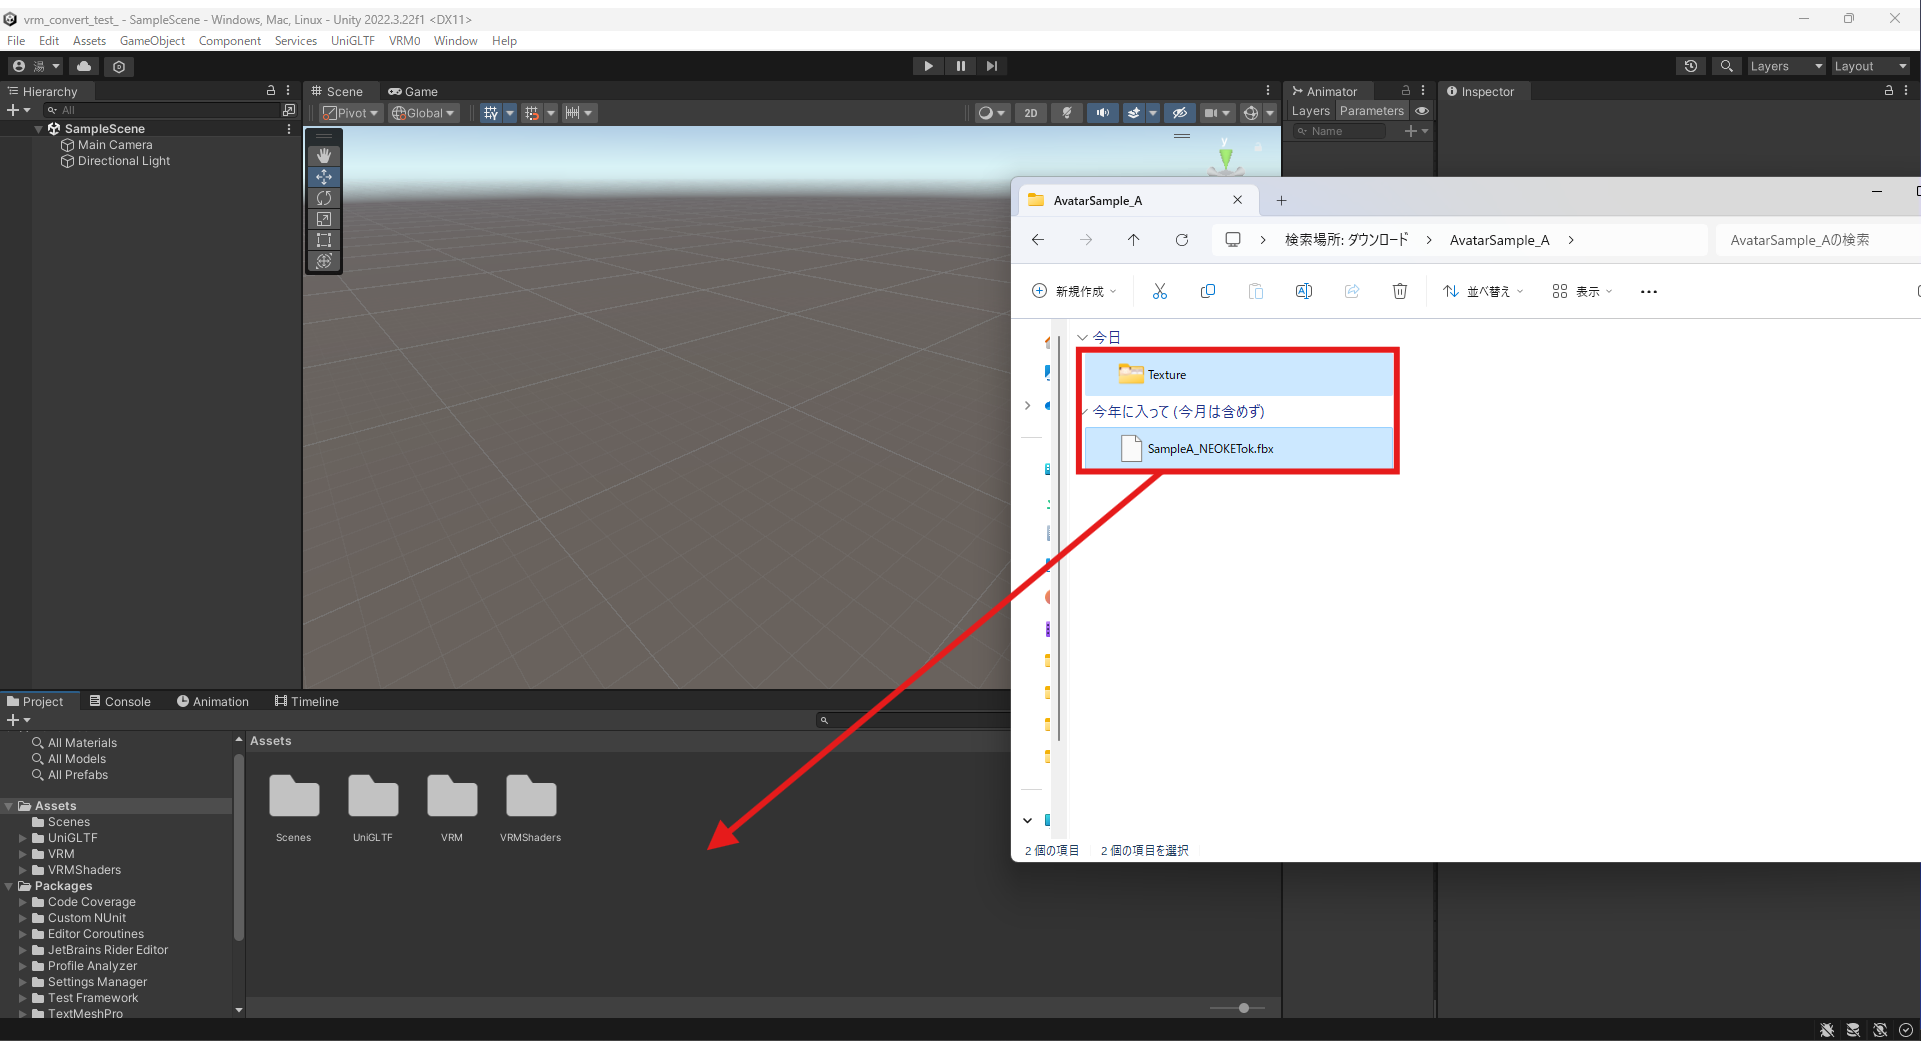The image size is (1921, 1041).
Task: Open the Unity cloud services icon
Action: click(x=83, y=66)
